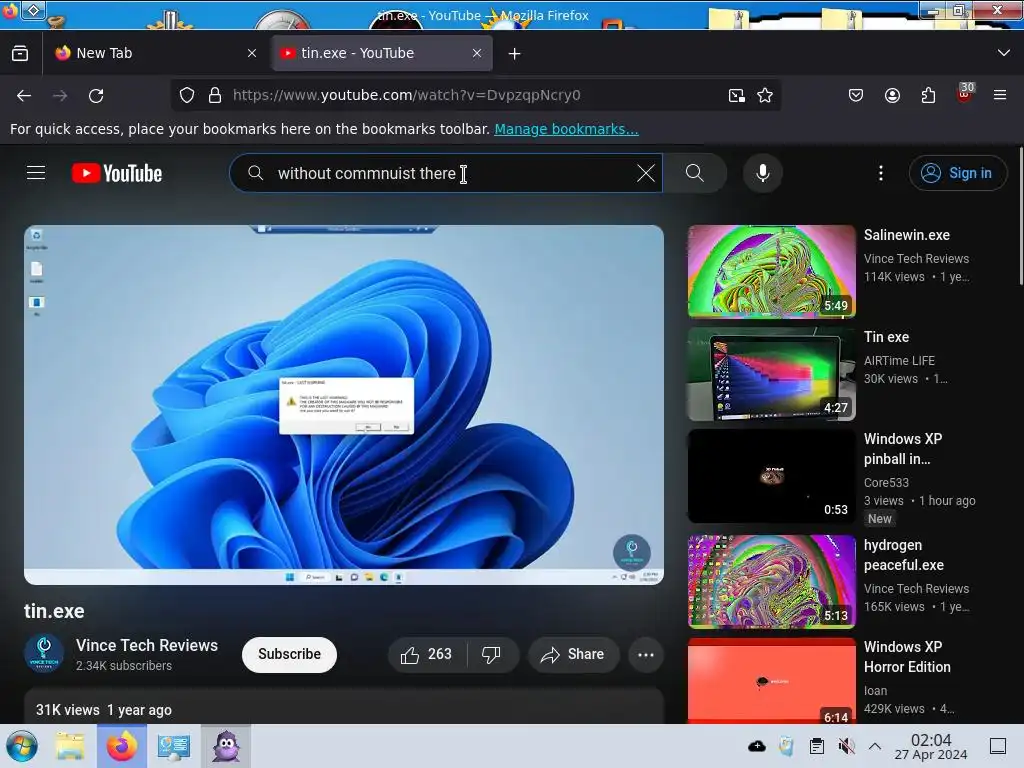Image resolution: width=1024 pixels, height=768 pixels.
Task: Close the tin.exe YouTube tab
Action: coord(477,53)
